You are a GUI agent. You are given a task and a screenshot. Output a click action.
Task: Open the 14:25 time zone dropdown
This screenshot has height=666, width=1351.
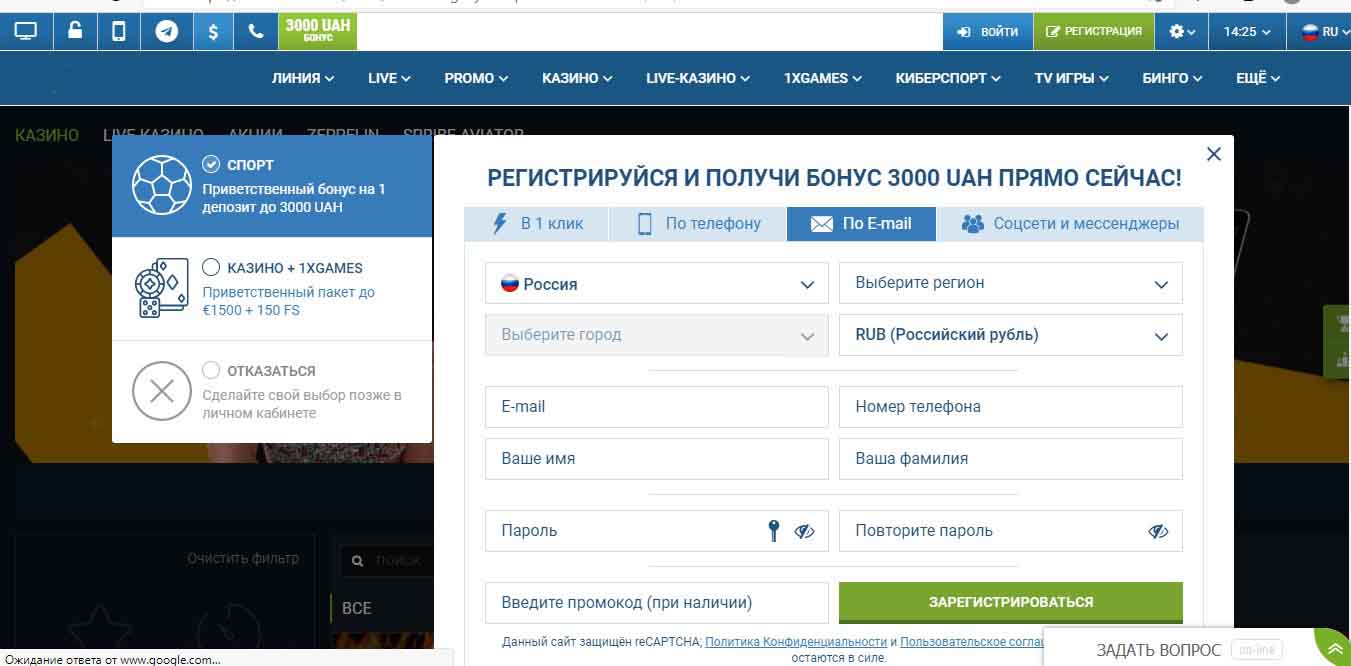[1247, 32]
